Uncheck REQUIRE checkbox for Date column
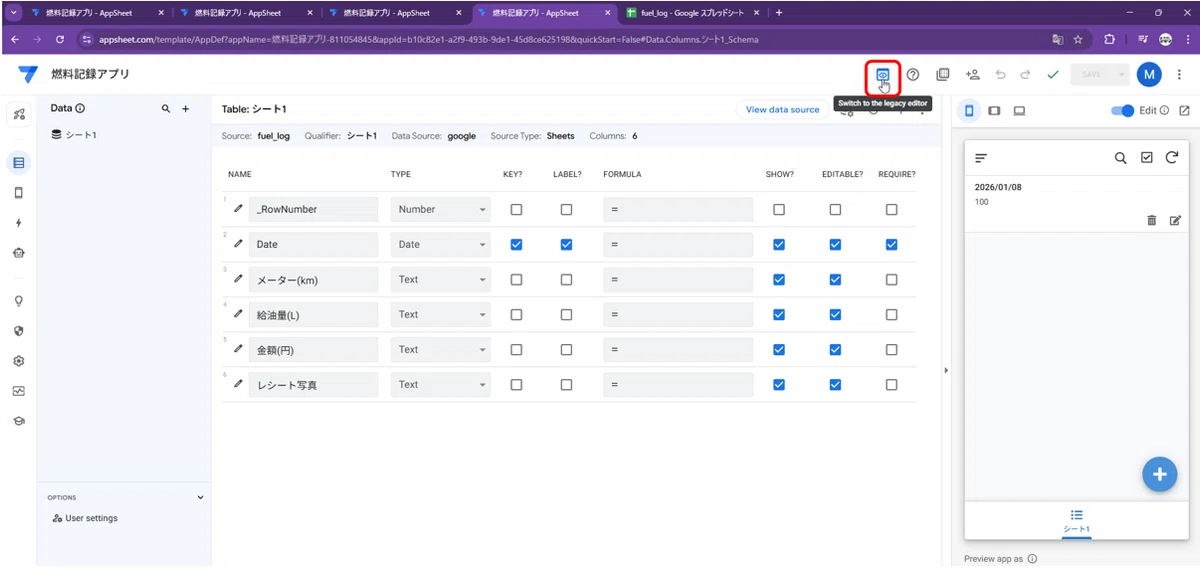The height and width of the screenshot is (571, 1200). coord(891,244)
